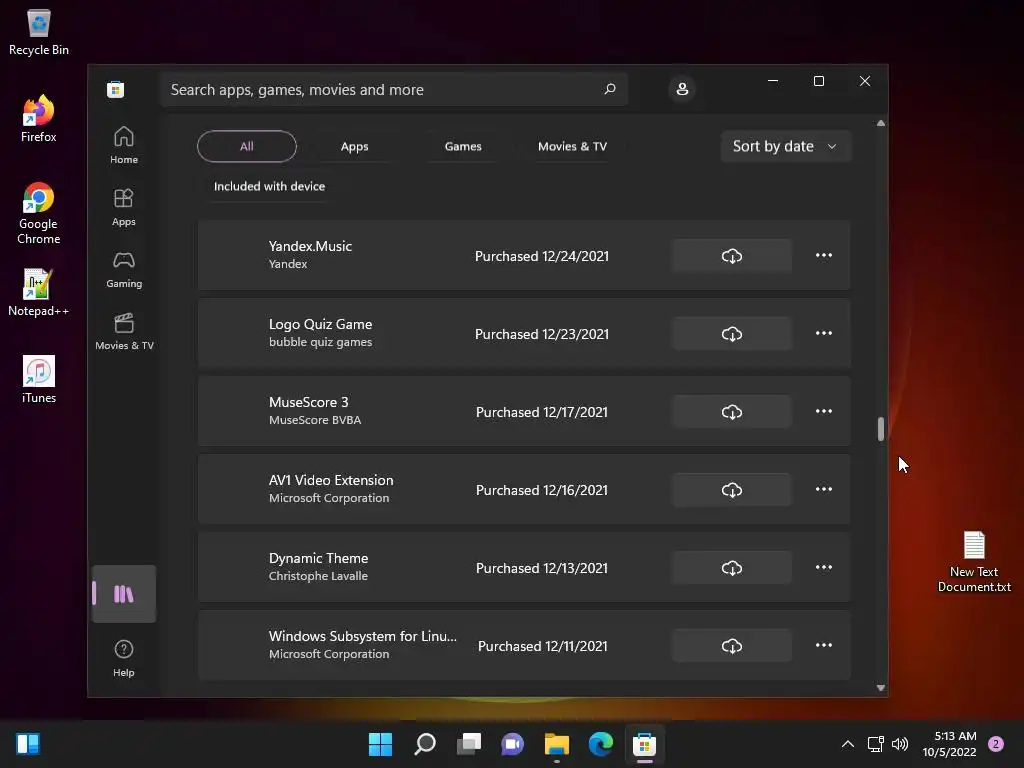Download MuseScore 3 from cloud

(x=731, y=411)
